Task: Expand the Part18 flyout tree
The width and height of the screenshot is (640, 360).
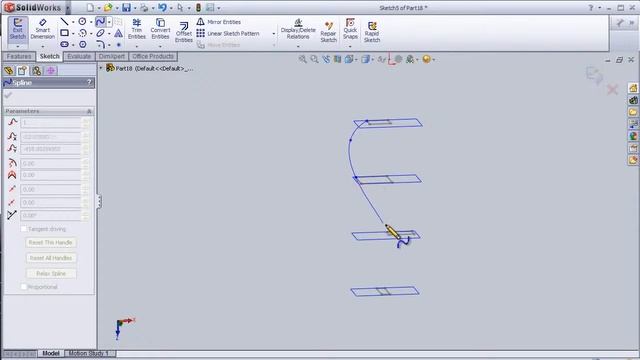Action: tap(101, 68)
